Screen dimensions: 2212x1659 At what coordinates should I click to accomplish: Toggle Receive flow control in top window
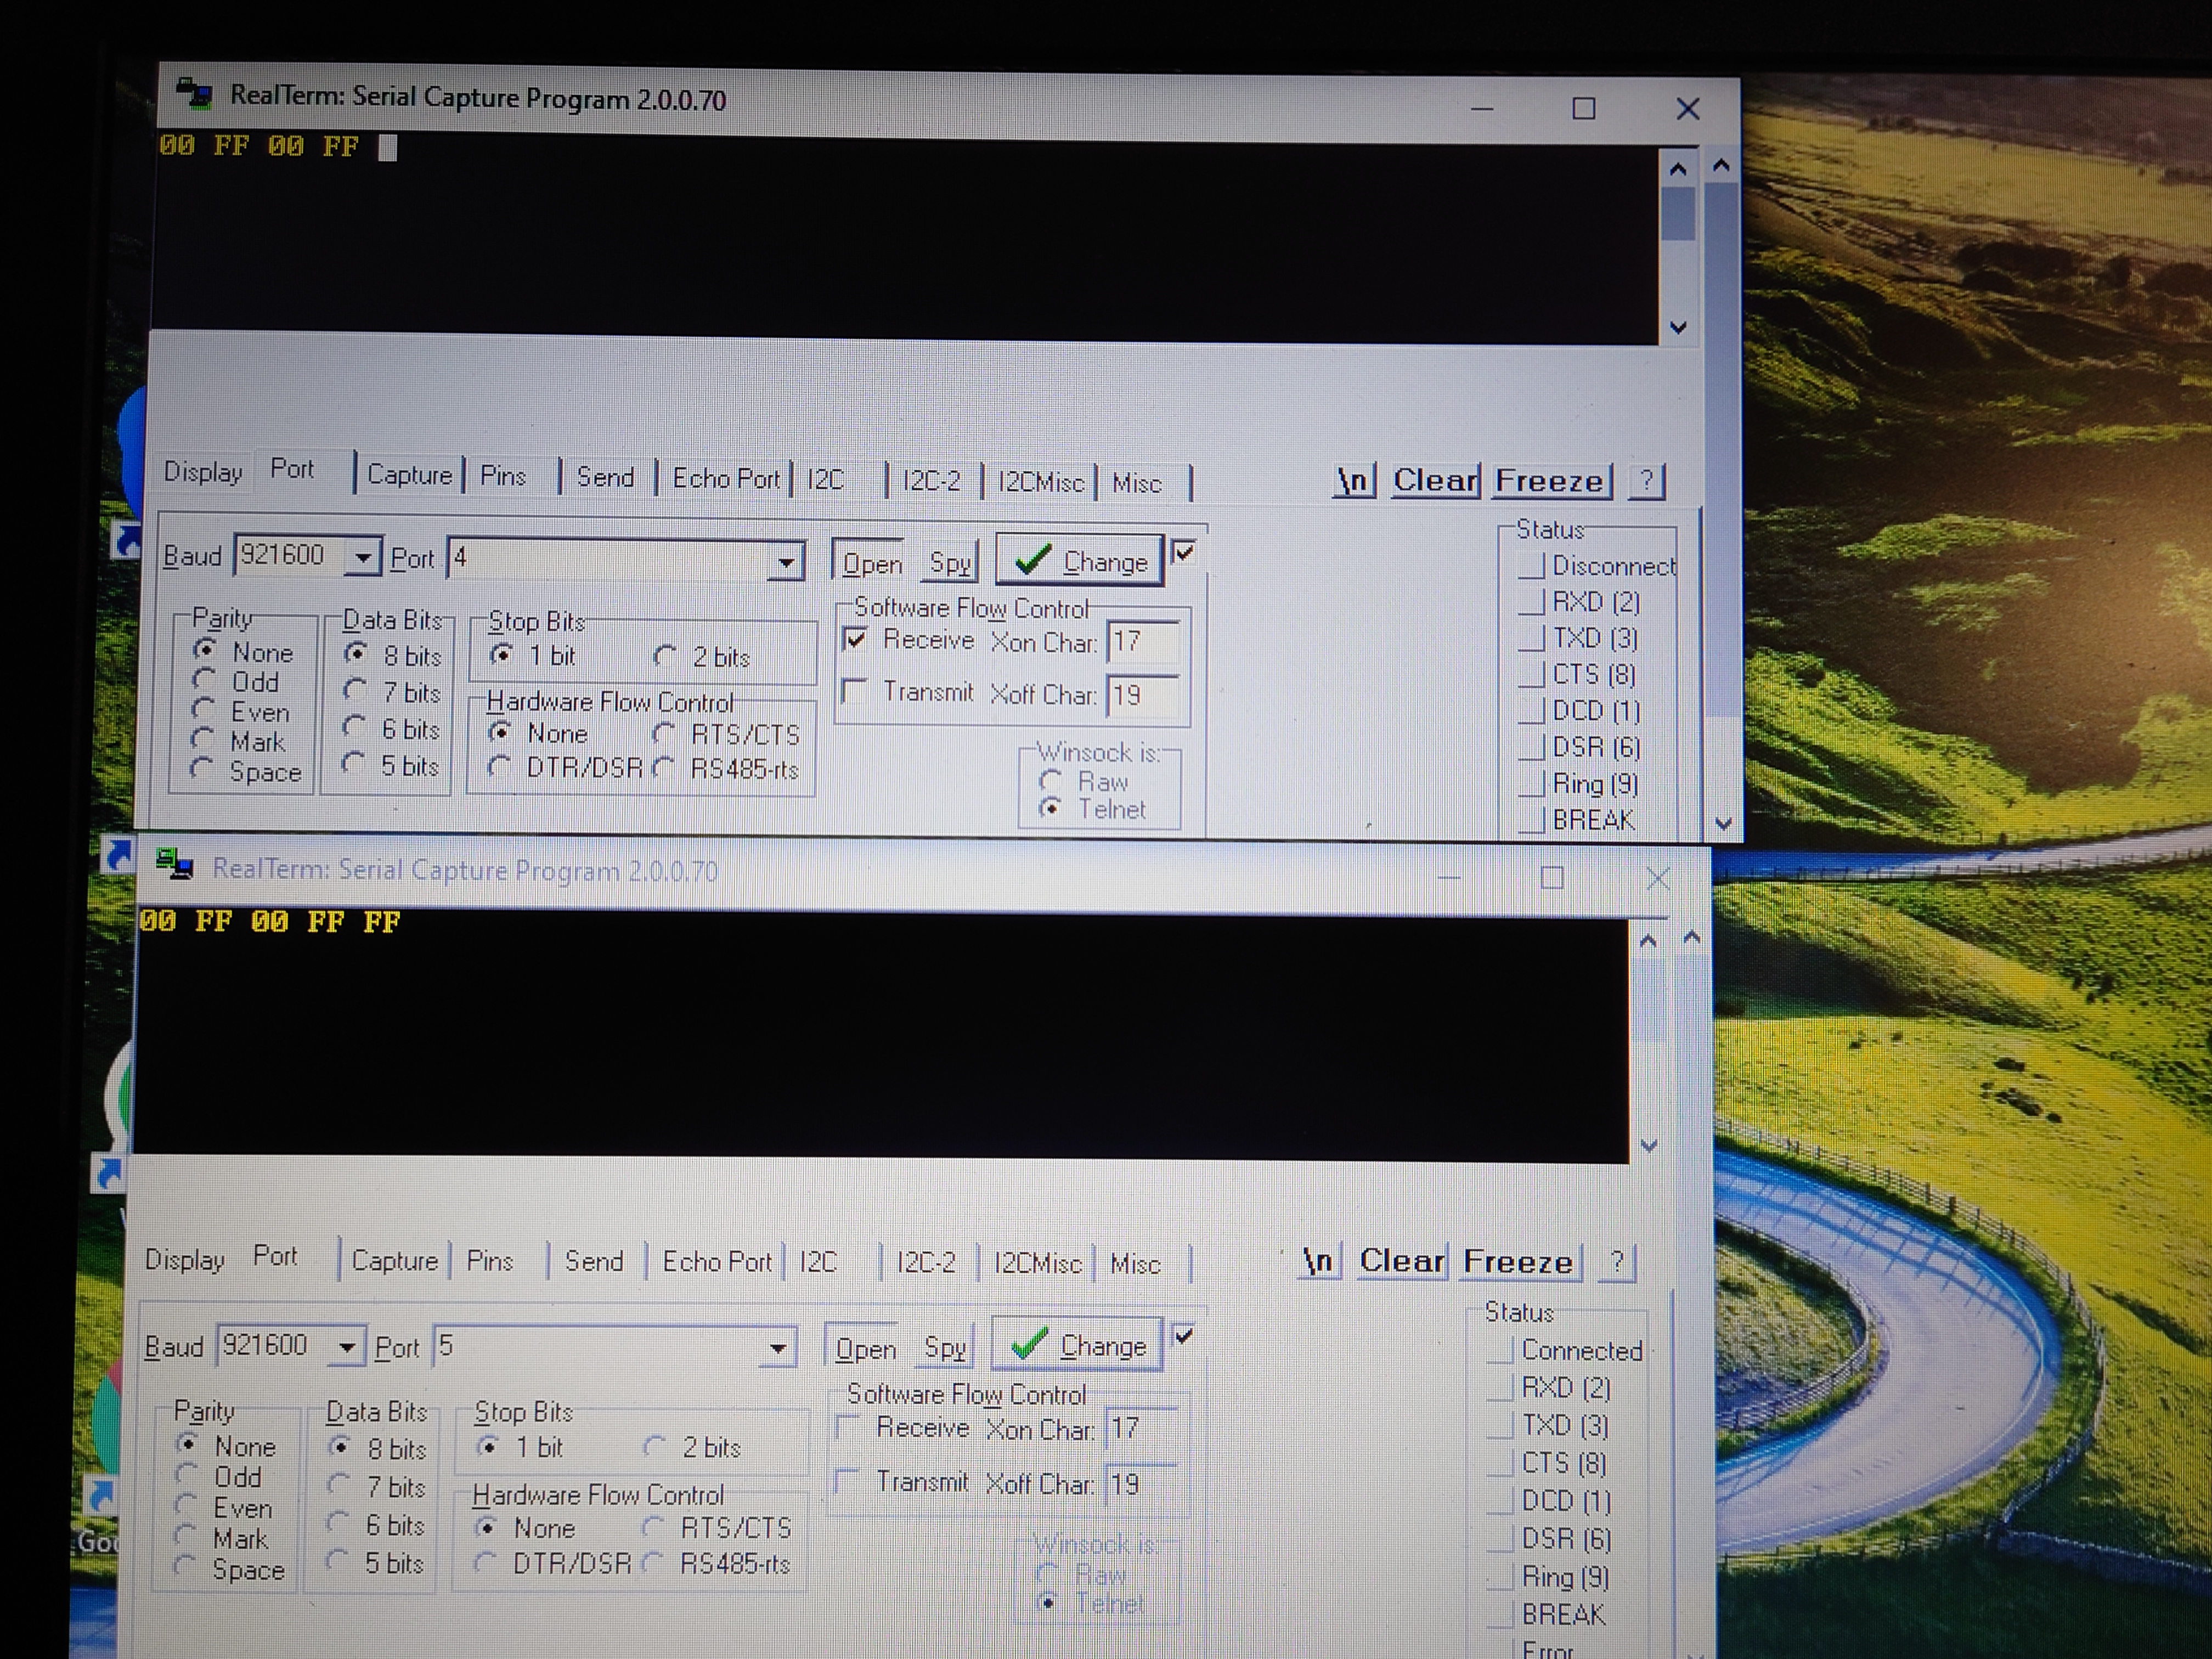(856, 639)
